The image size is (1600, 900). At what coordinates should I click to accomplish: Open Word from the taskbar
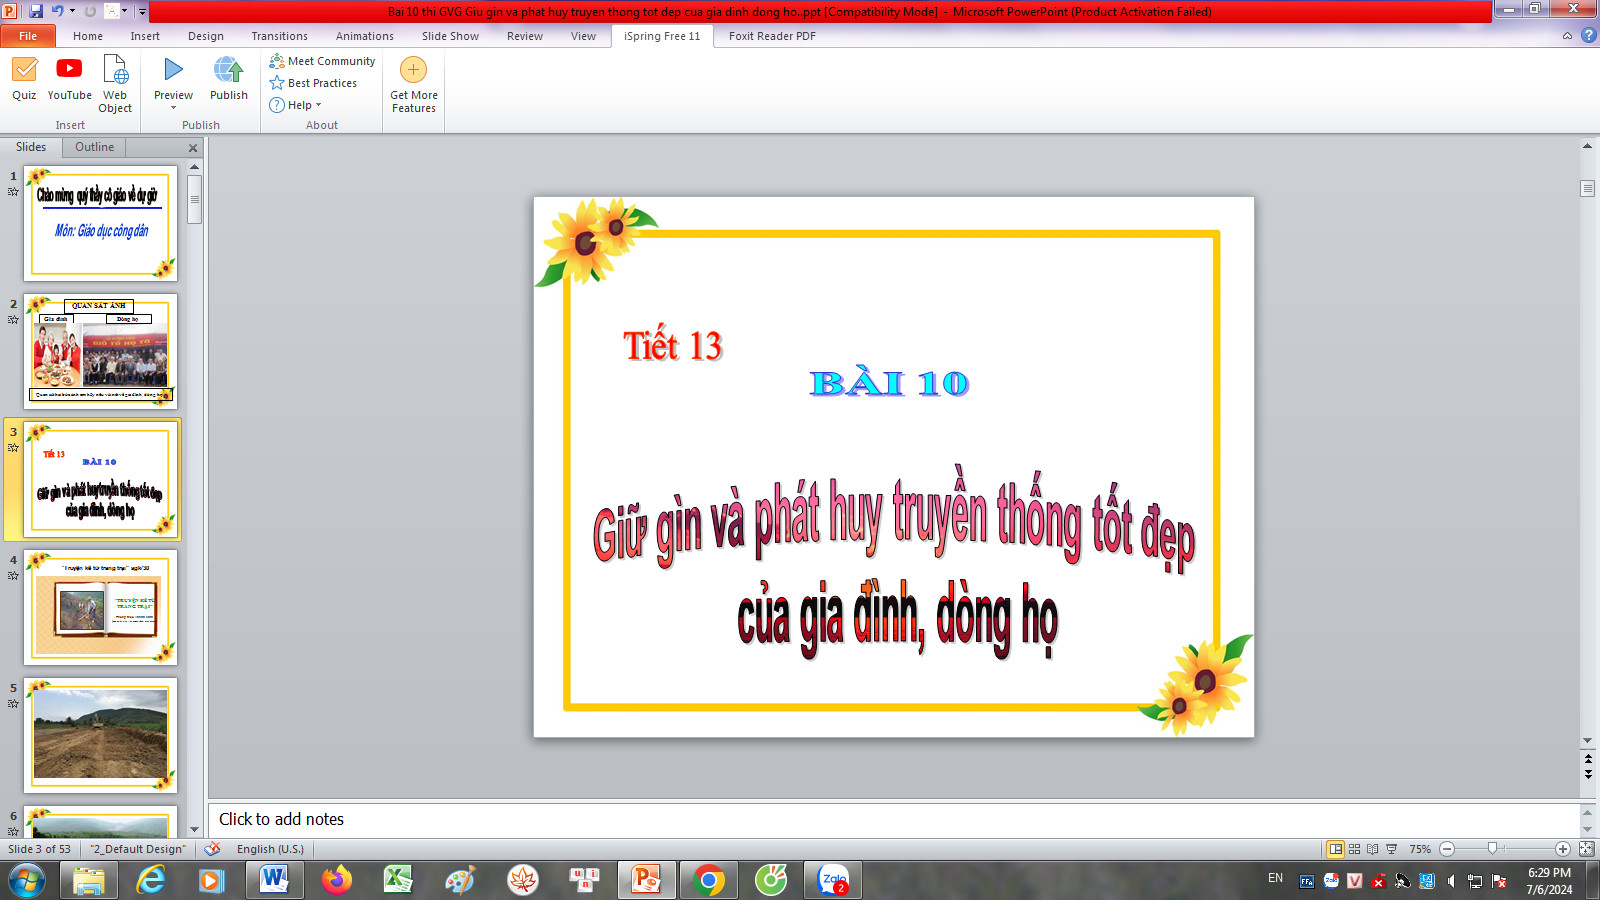274,881
